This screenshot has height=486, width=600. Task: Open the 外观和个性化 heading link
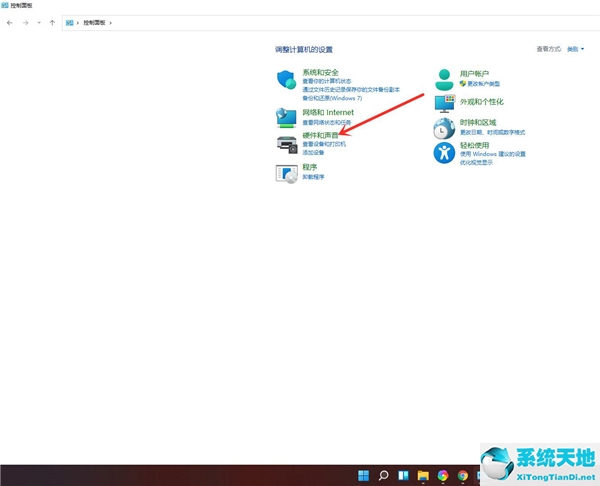pyautogui.click(x=482, y=102)
